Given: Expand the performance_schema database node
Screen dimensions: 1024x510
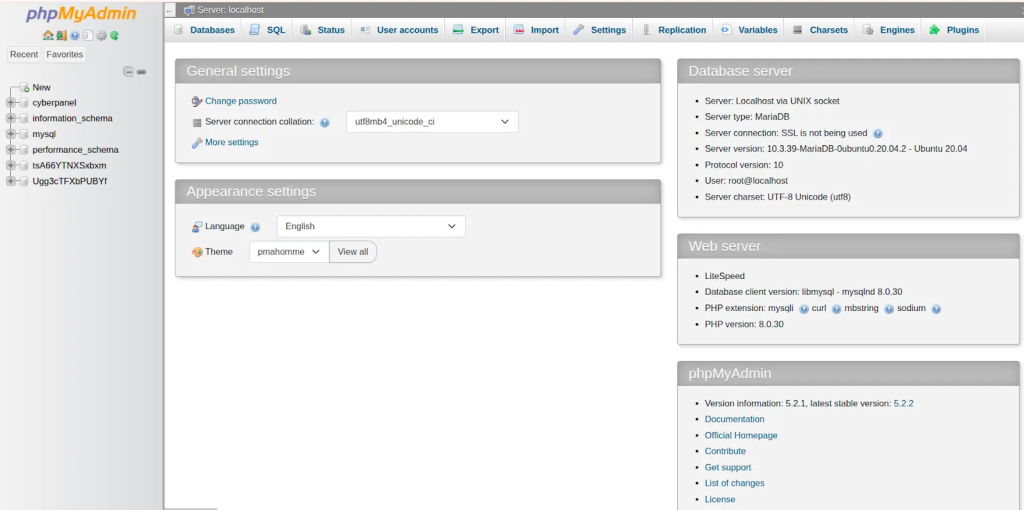Looking at the screenshot, I should (11, 149).
